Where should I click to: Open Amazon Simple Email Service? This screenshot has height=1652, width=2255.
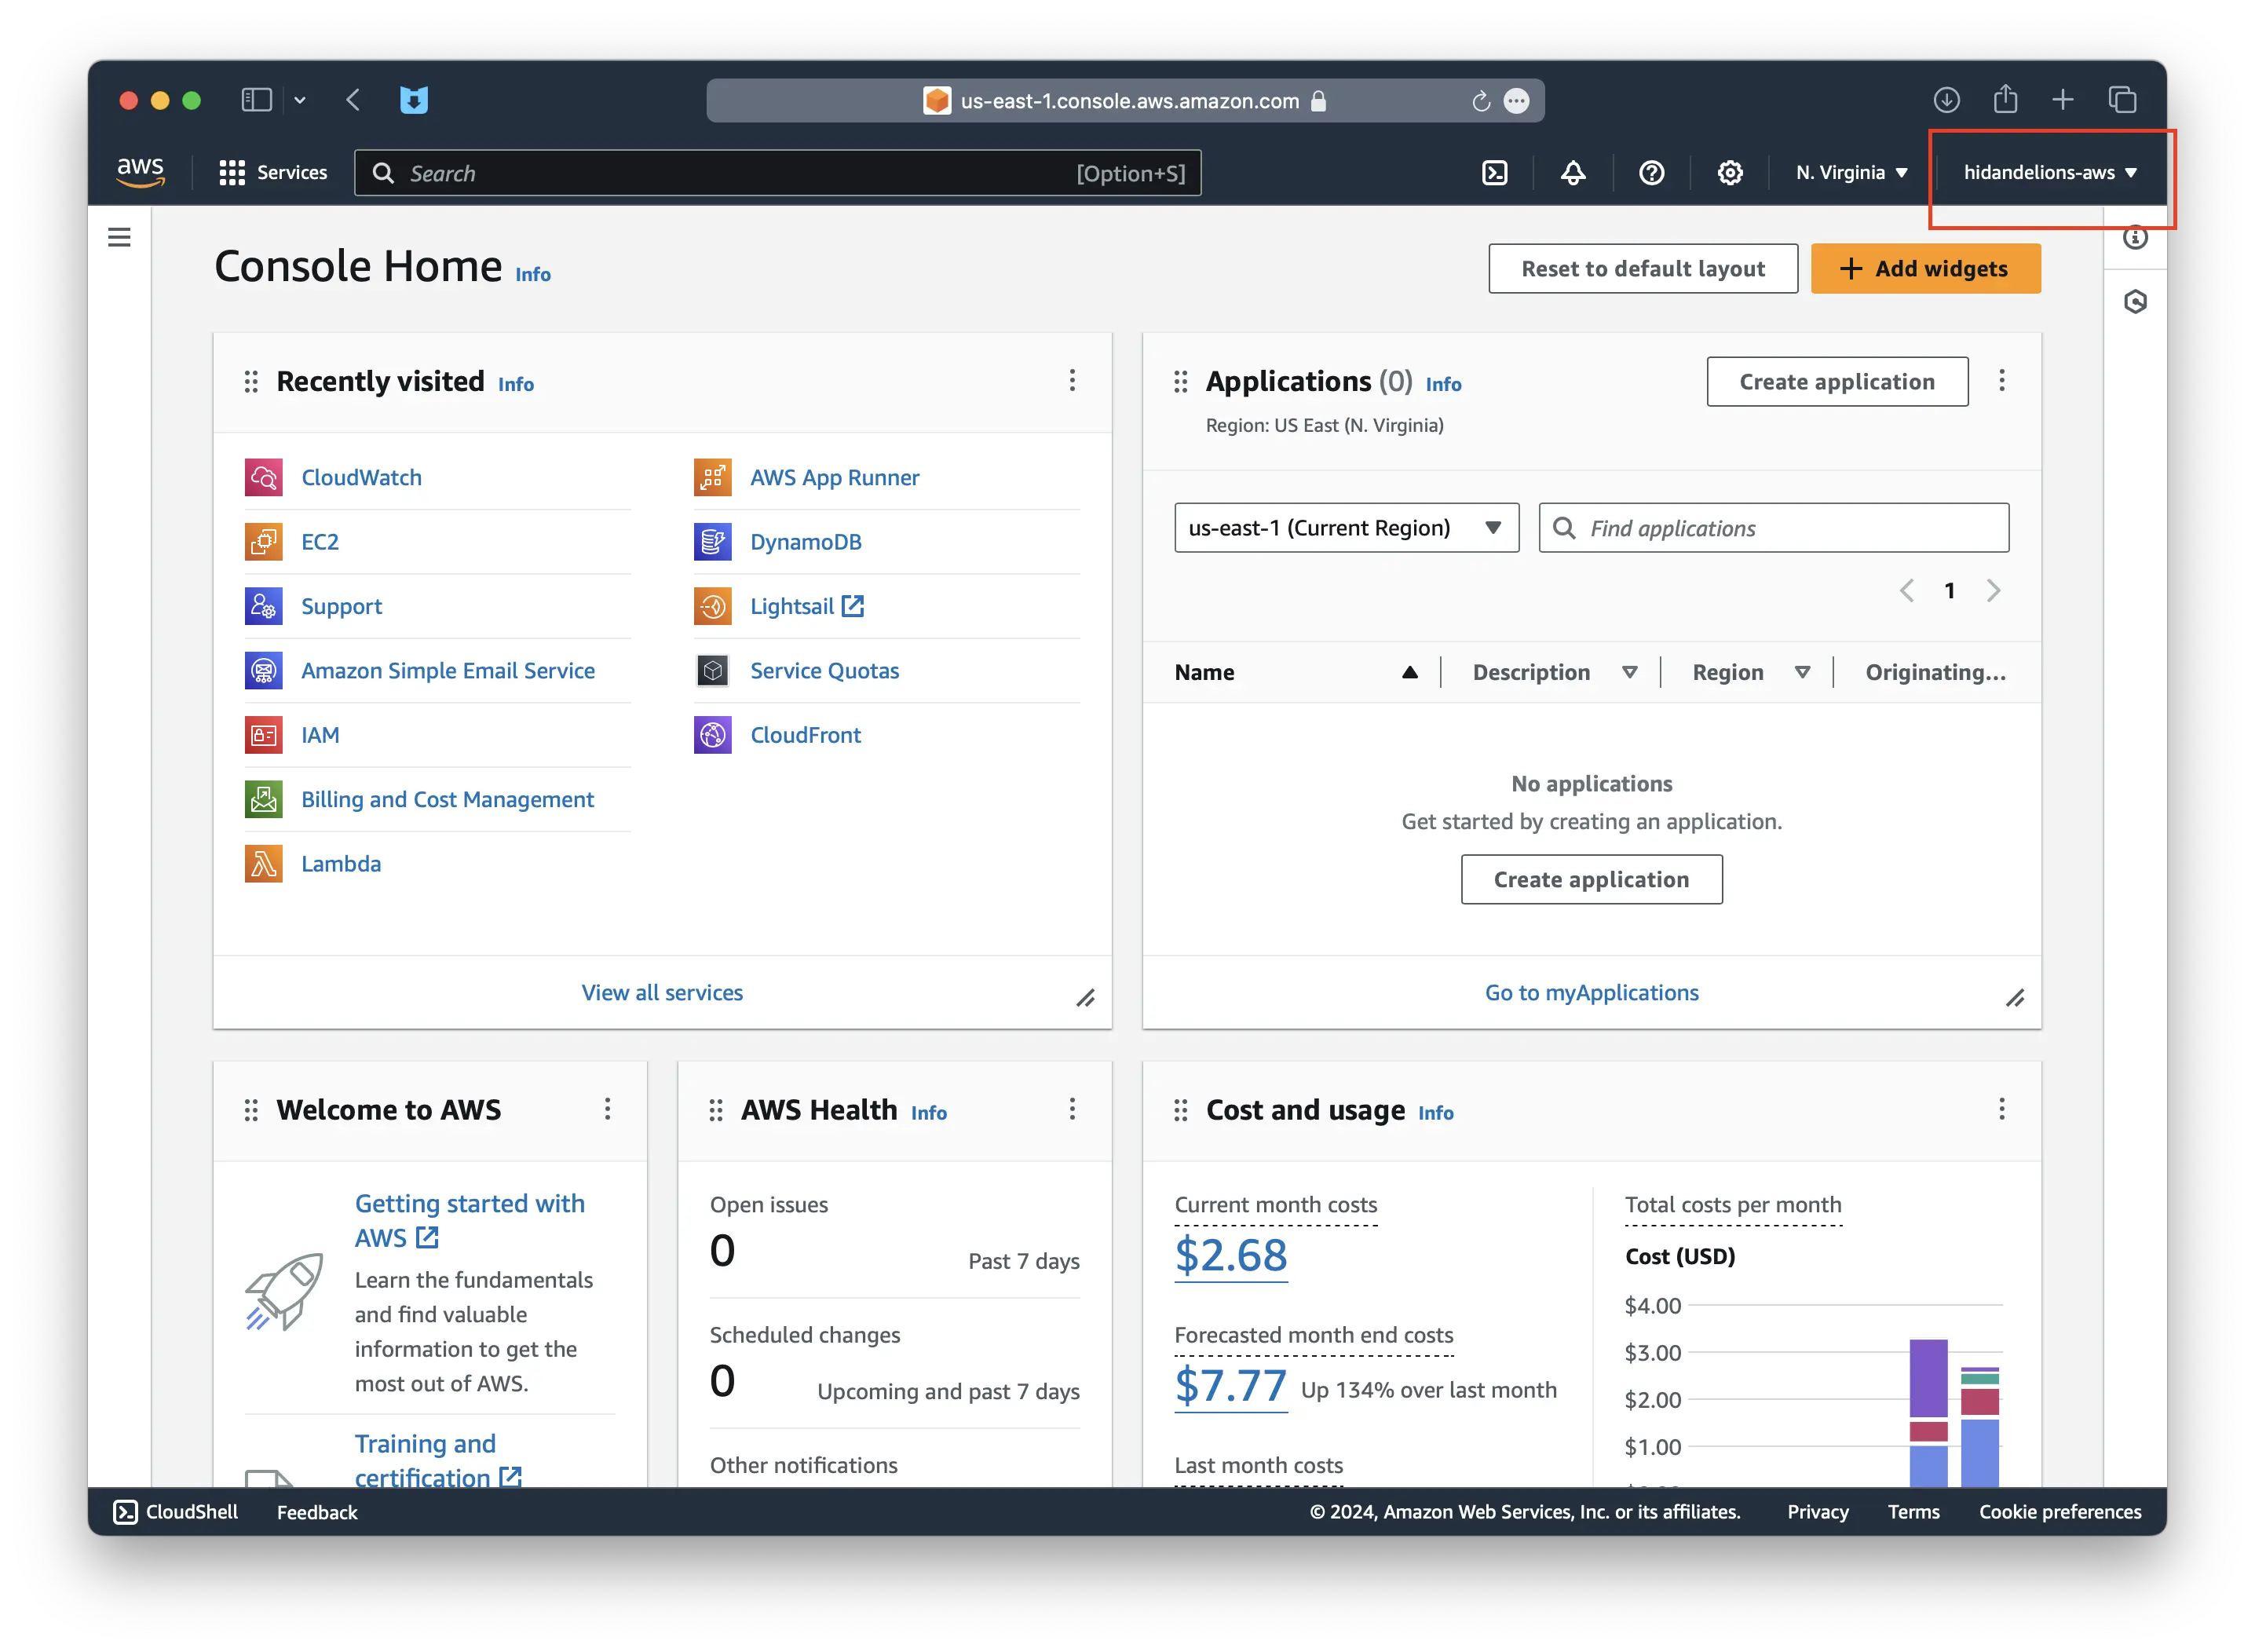(x=447, y=670)
